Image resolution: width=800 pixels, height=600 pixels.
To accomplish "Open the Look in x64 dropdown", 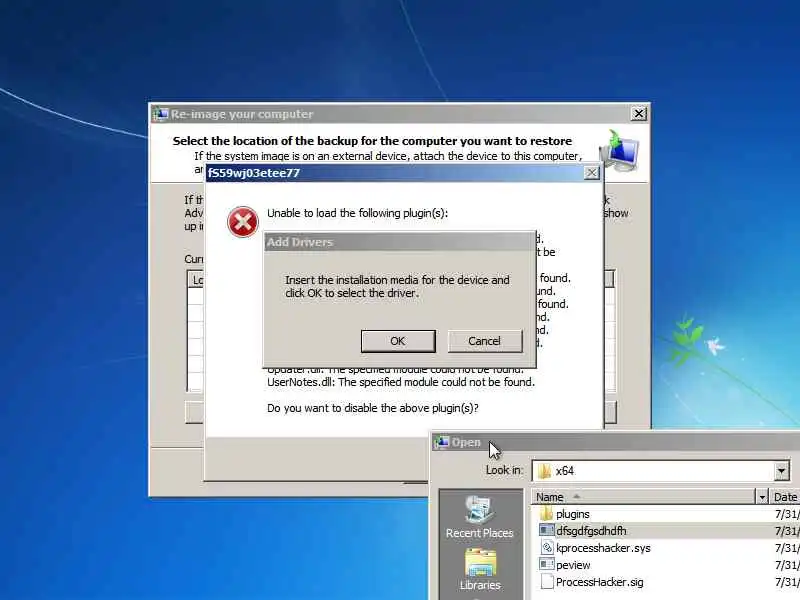I will (x=781, y=471).
